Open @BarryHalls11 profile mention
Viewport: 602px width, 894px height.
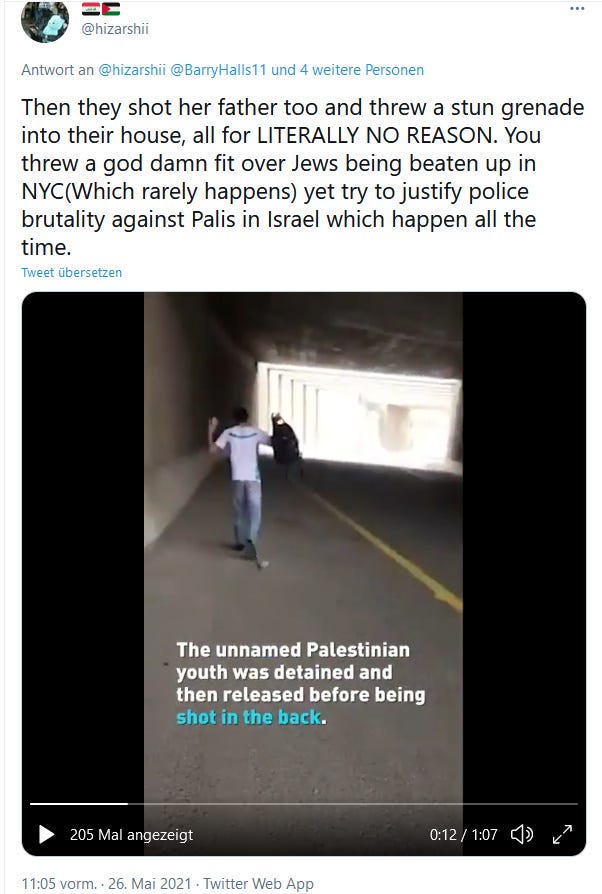(218, 70)
